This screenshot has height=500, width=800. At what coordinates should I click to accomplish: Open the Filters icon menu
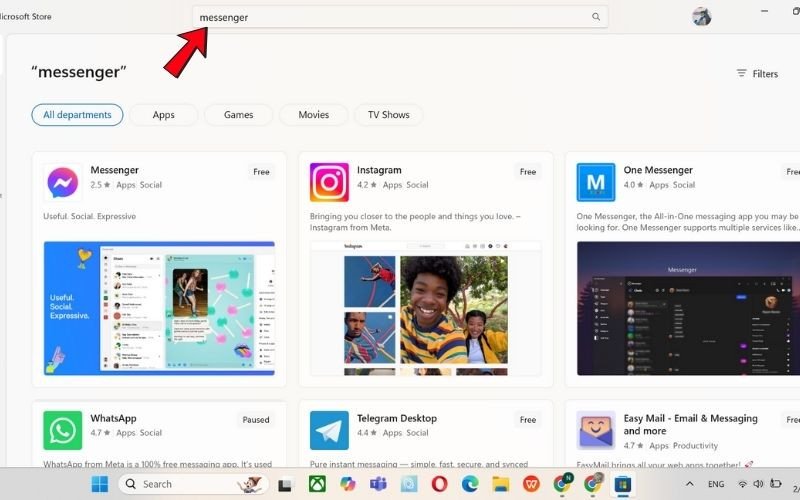pyautogui.click(x=741, y=73)
